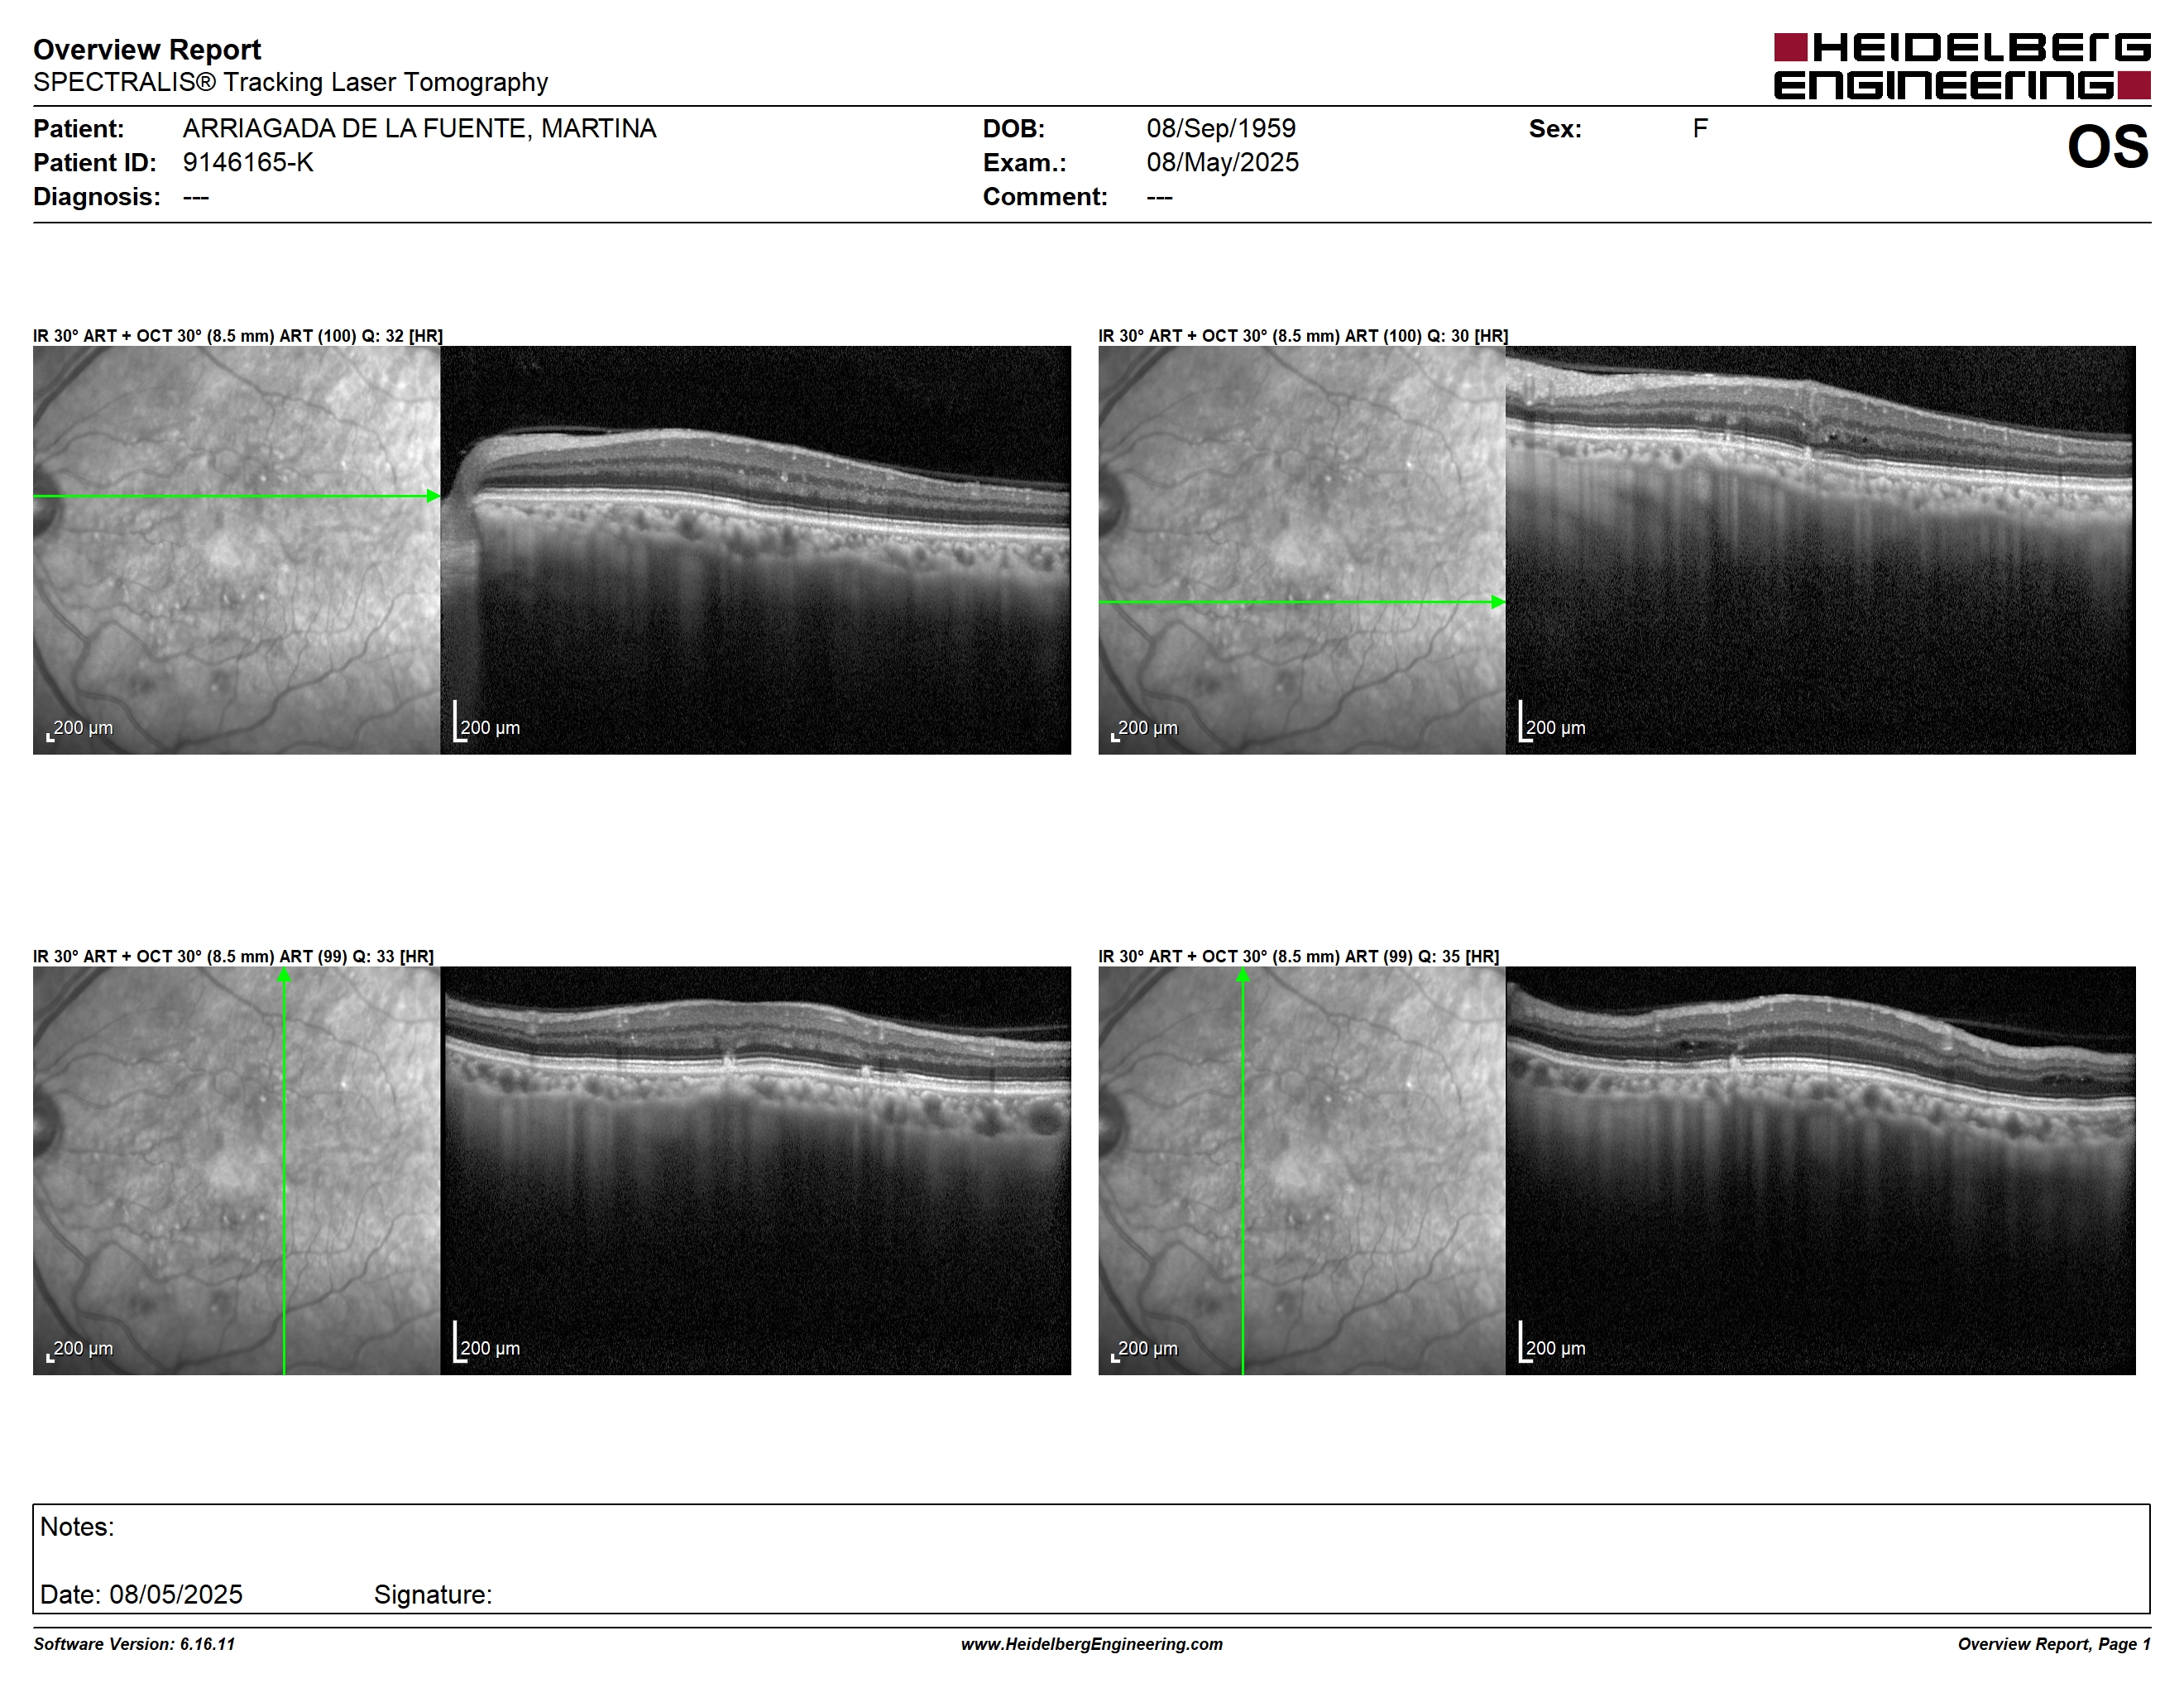This screenshot has width=2184, height=1688.
Task: Open the bottom-left OCT B-scan with Q: 33
Action: pyautogui.click(x=755, y=1170)
